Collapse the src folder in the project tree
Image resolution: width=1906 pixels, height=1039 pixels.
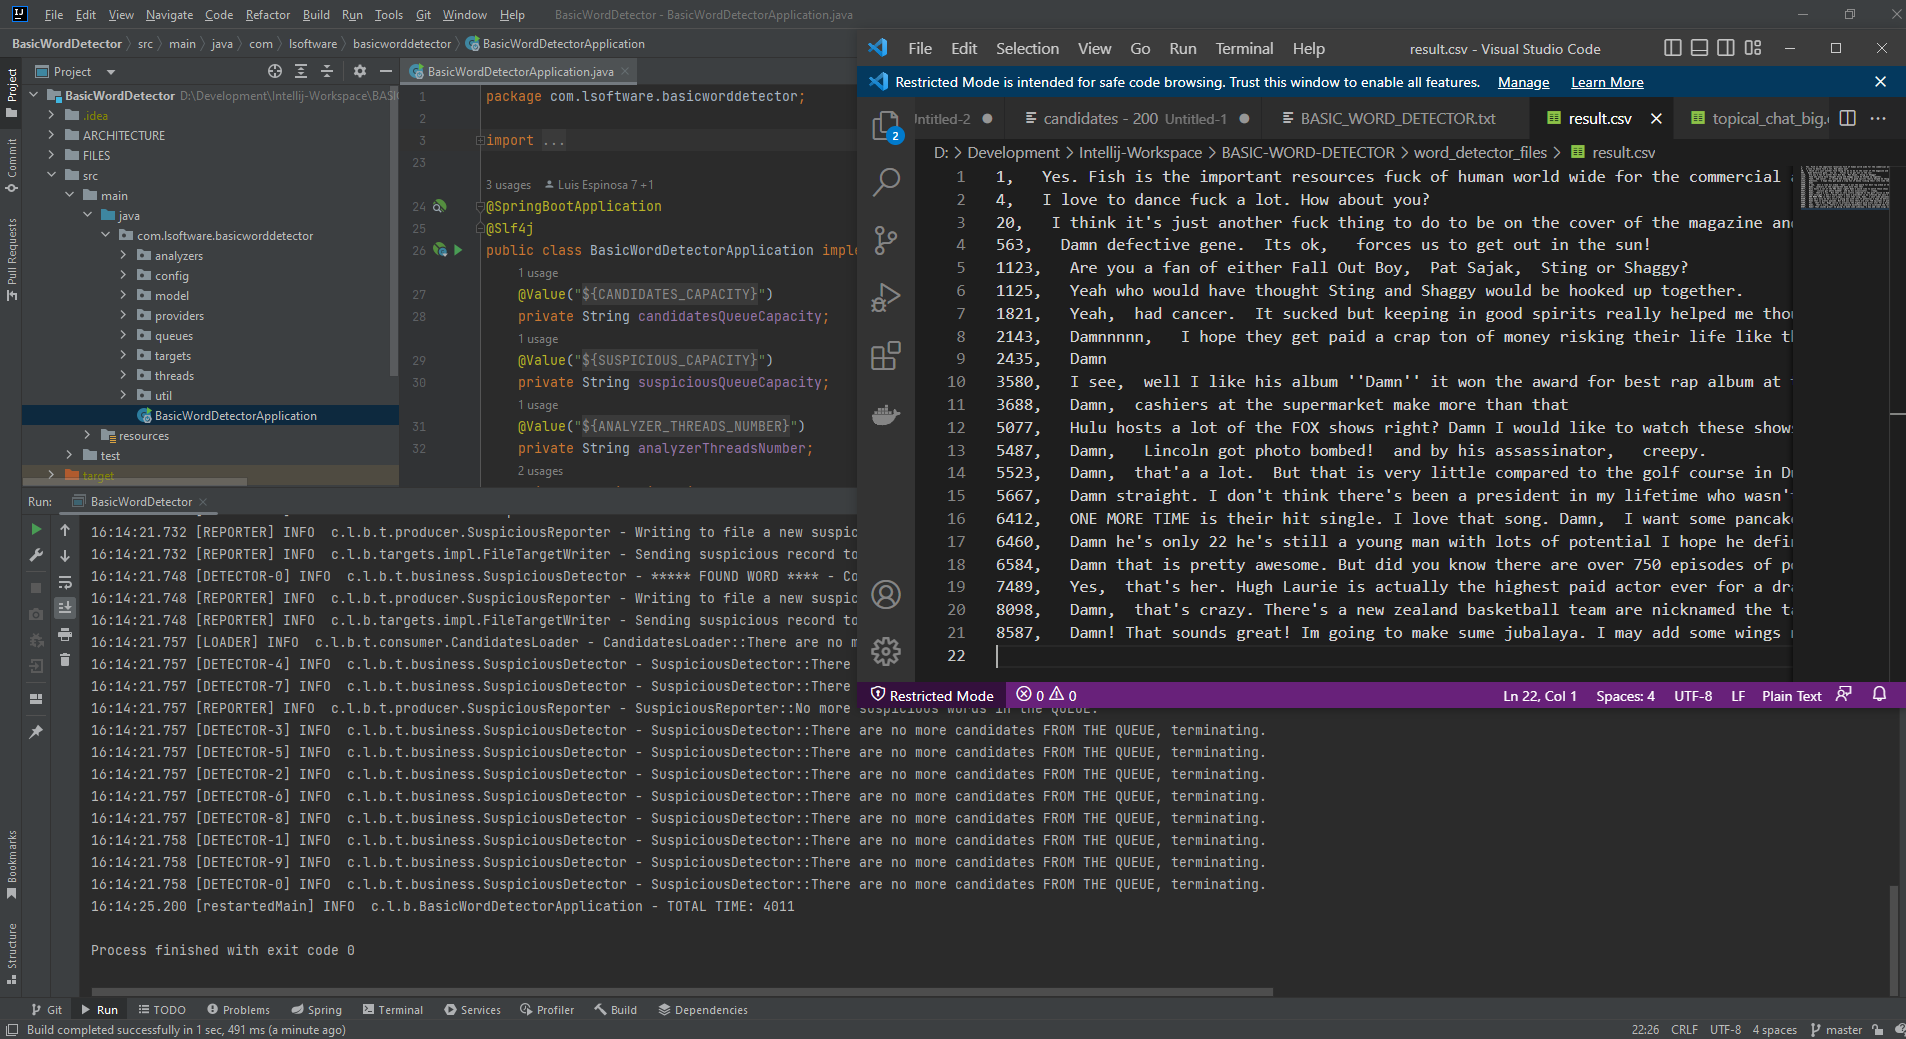click(x=53, y=174)
